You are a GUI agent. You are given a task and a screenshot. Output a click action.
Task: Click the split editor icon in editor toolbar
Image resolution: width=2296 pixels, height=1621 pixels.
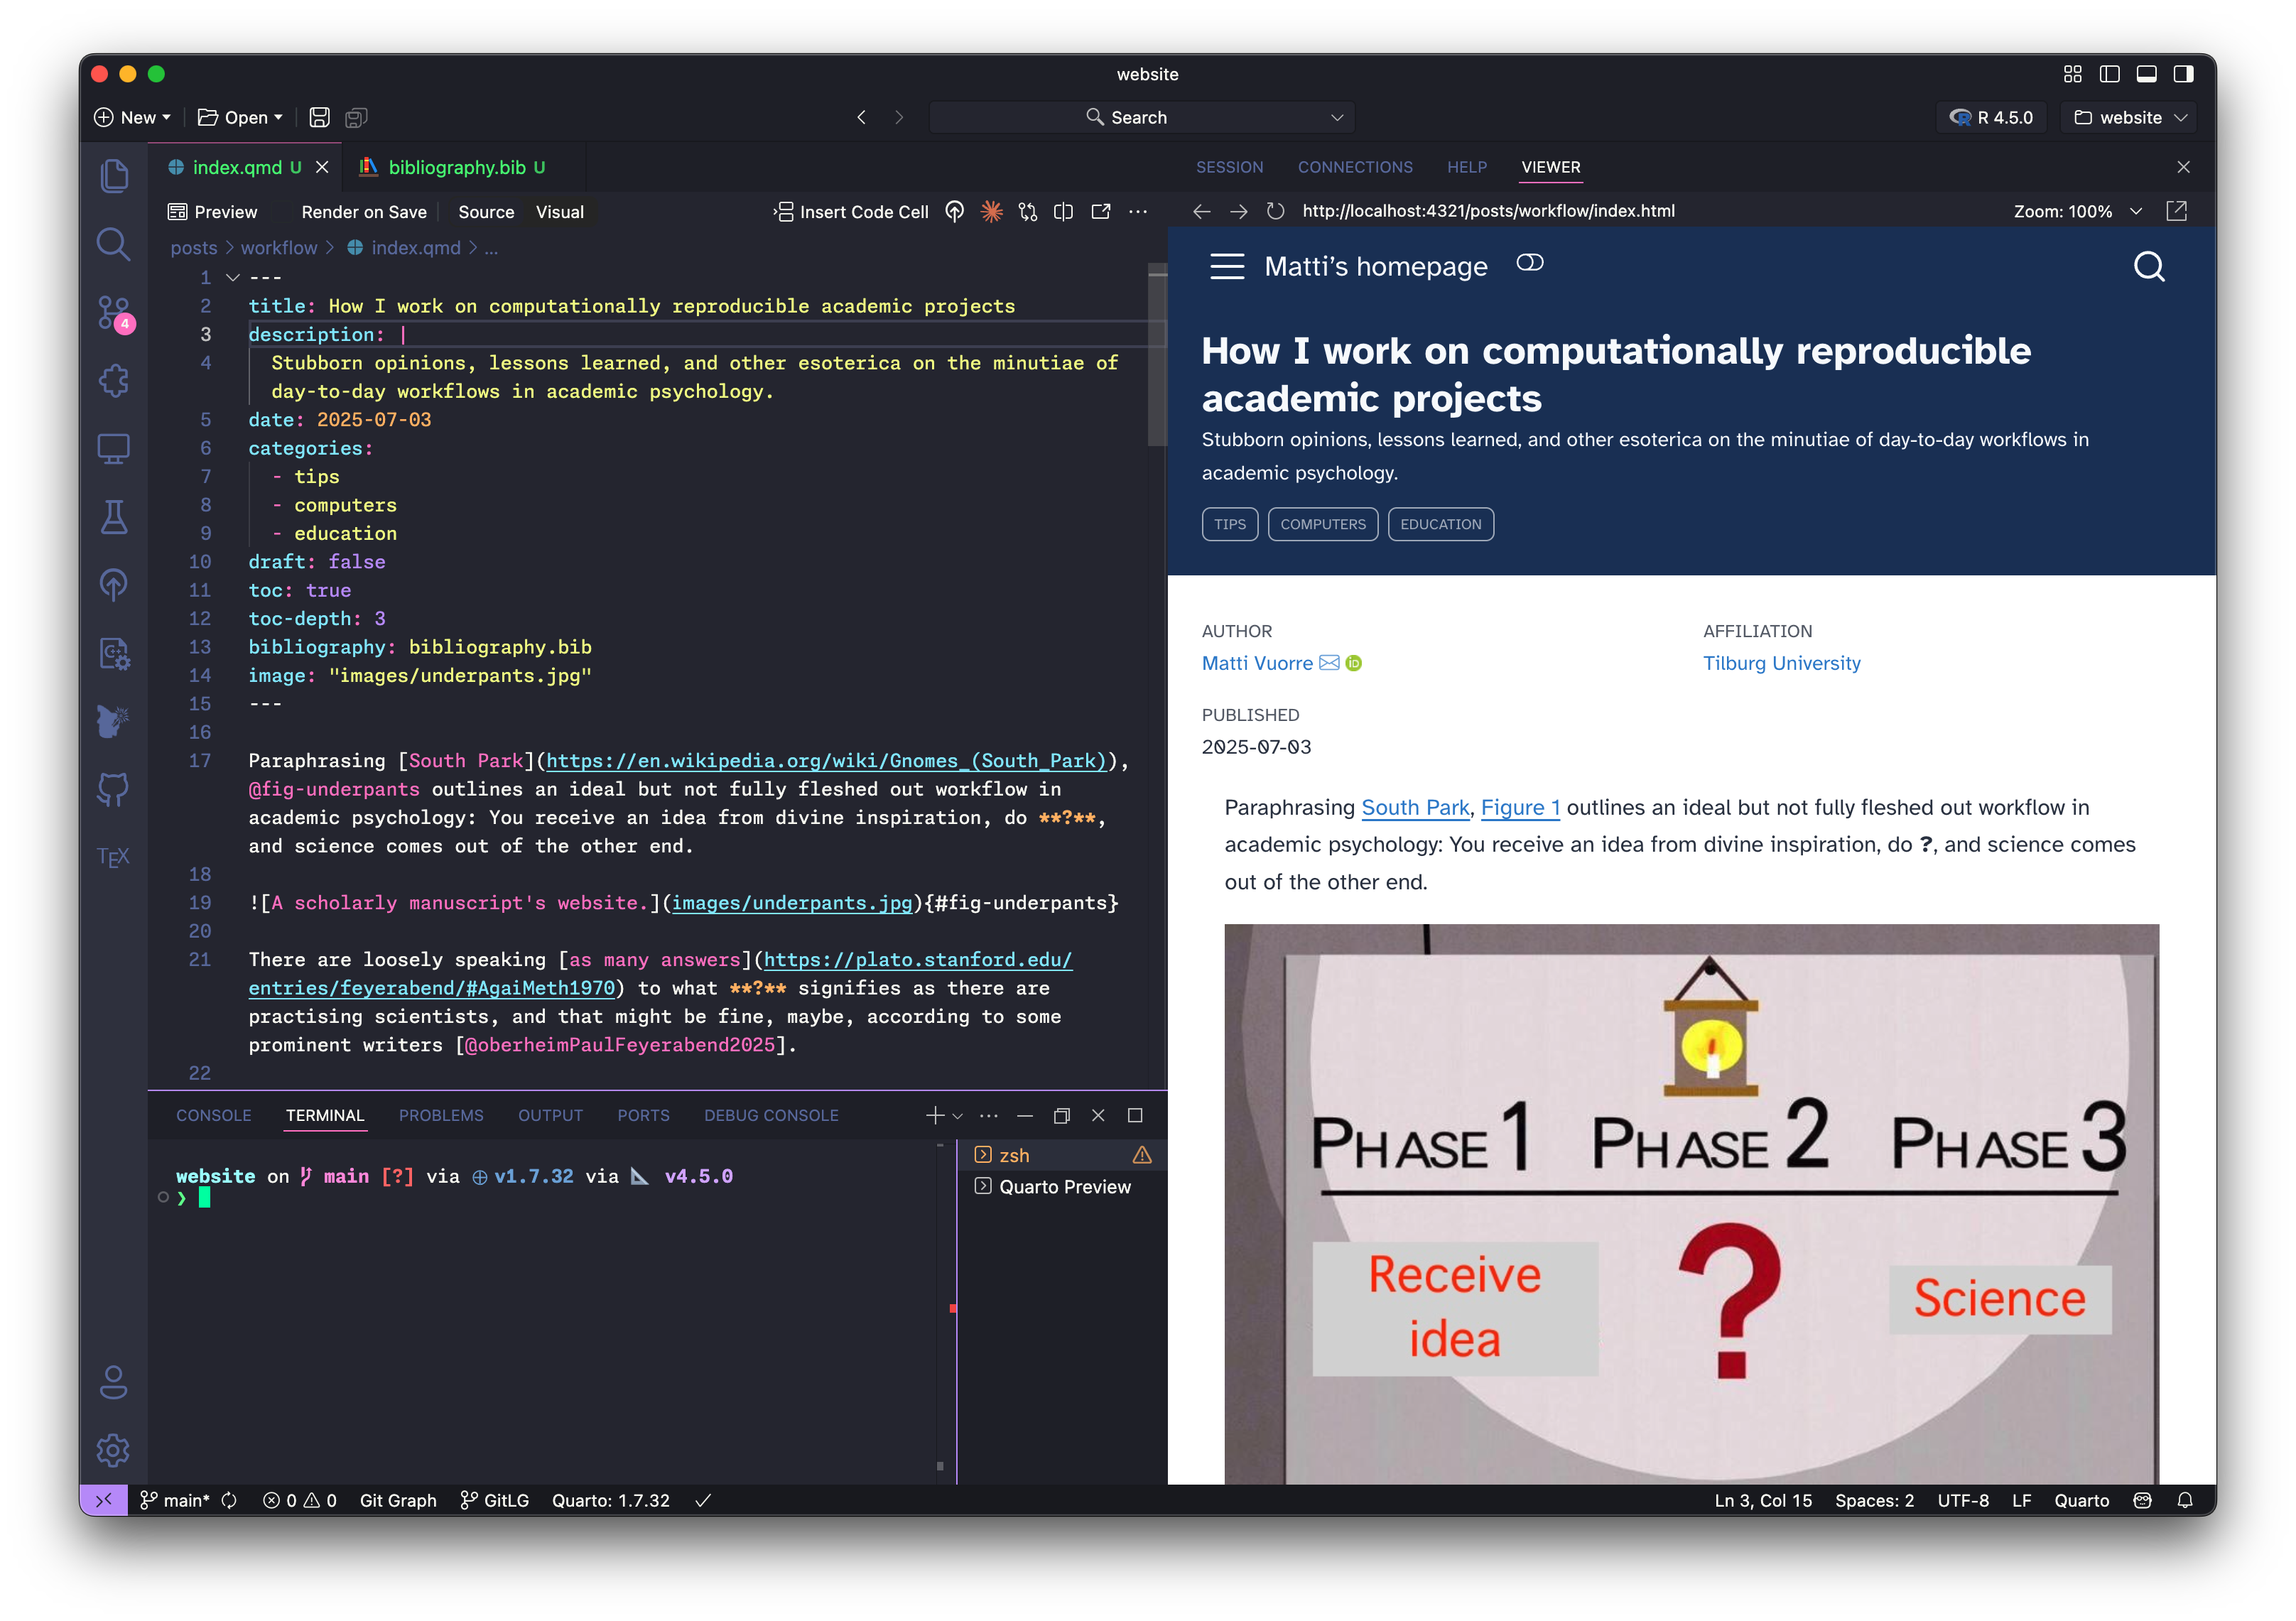(1063, 211)
